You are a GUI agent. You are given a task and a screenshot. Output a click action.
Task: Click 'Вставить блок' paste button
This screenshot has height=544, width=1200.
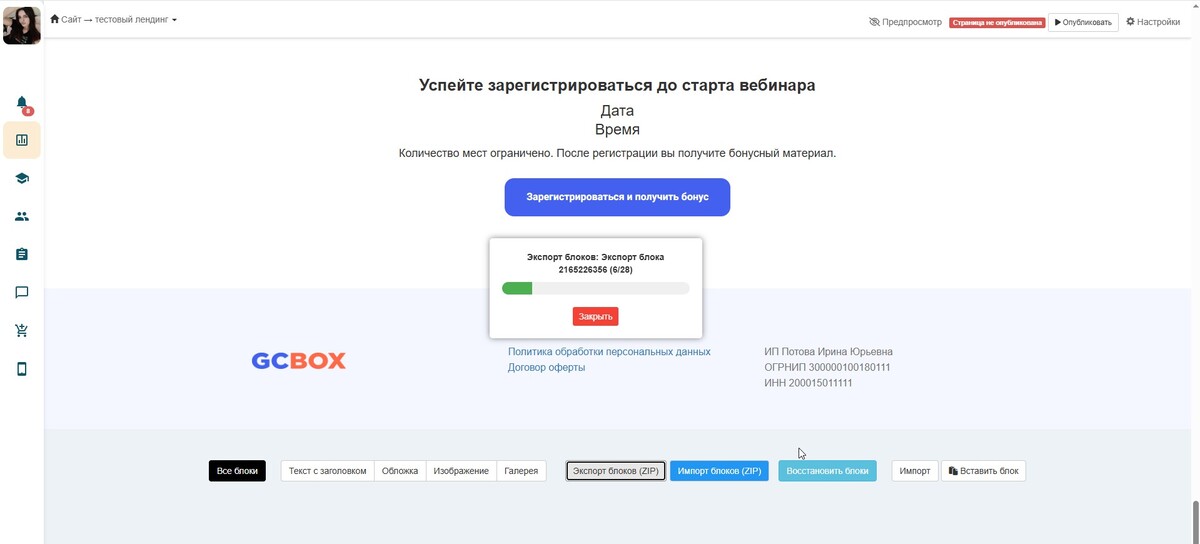click(x=983, y=471)
